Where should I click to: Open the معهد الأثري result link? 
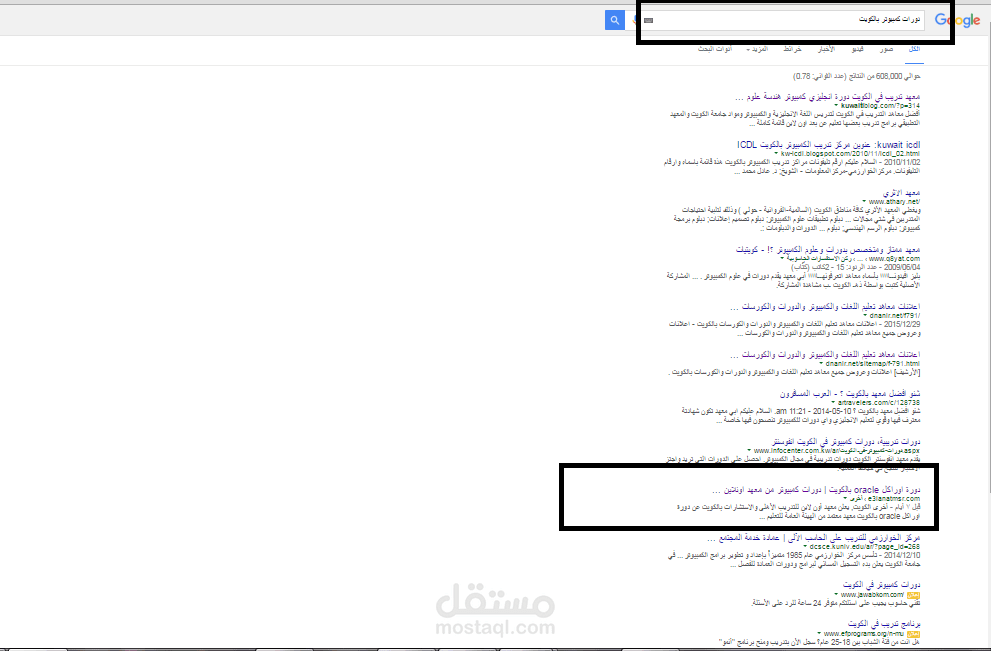click(901, 193)
